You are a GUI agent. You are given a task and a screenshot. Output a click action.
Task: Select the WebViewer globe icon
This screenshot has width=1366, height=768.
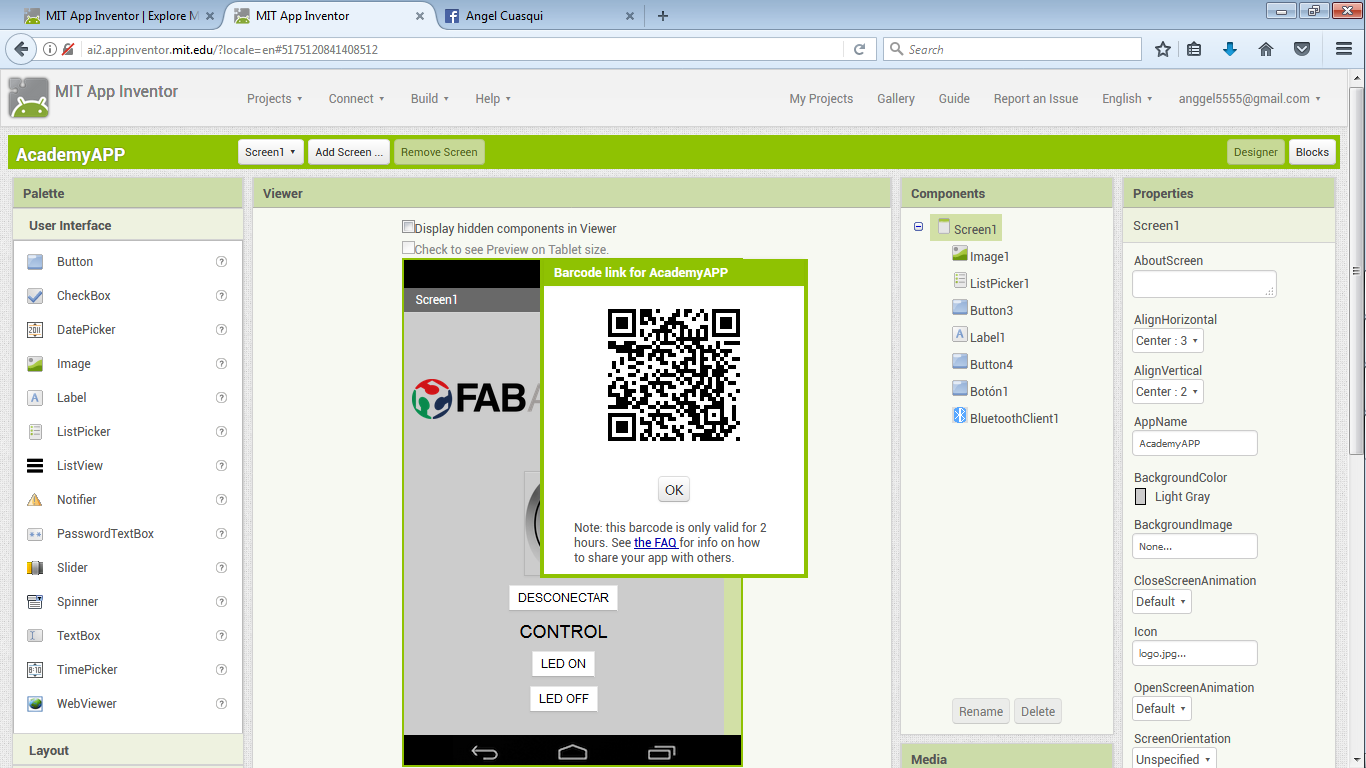(x=35, y=704)
